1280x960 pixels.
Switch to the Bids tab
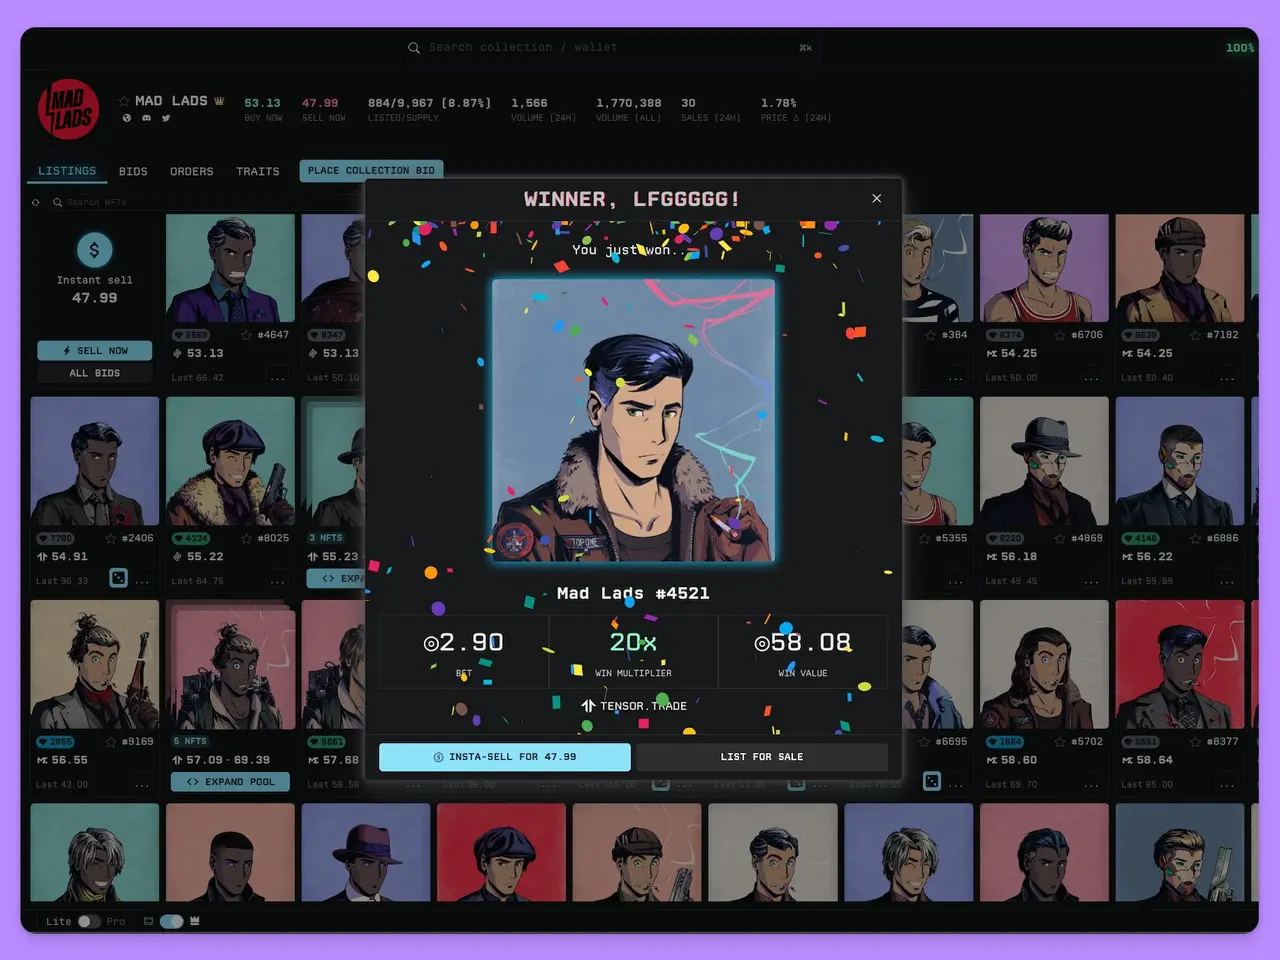click(133, 172)
